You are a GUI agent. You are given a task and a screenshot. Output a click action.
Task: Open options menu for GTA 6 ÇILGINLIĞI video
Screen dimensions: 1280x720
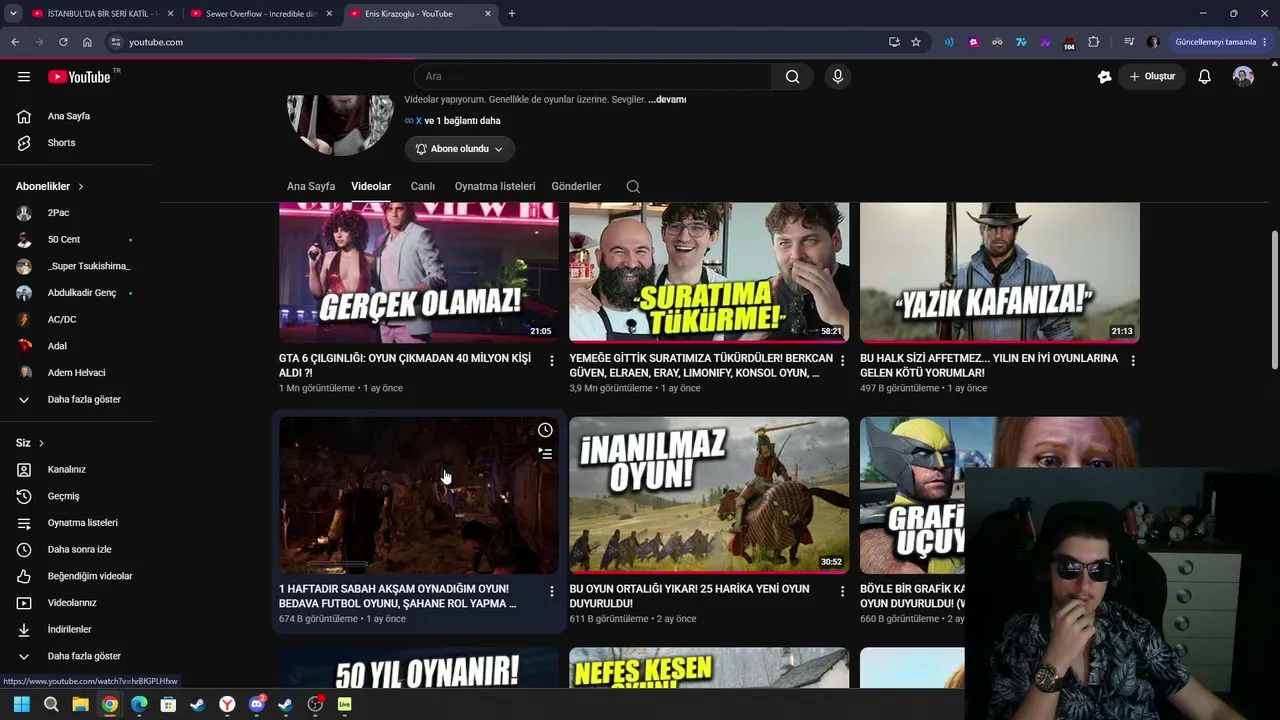click(552, 360)
